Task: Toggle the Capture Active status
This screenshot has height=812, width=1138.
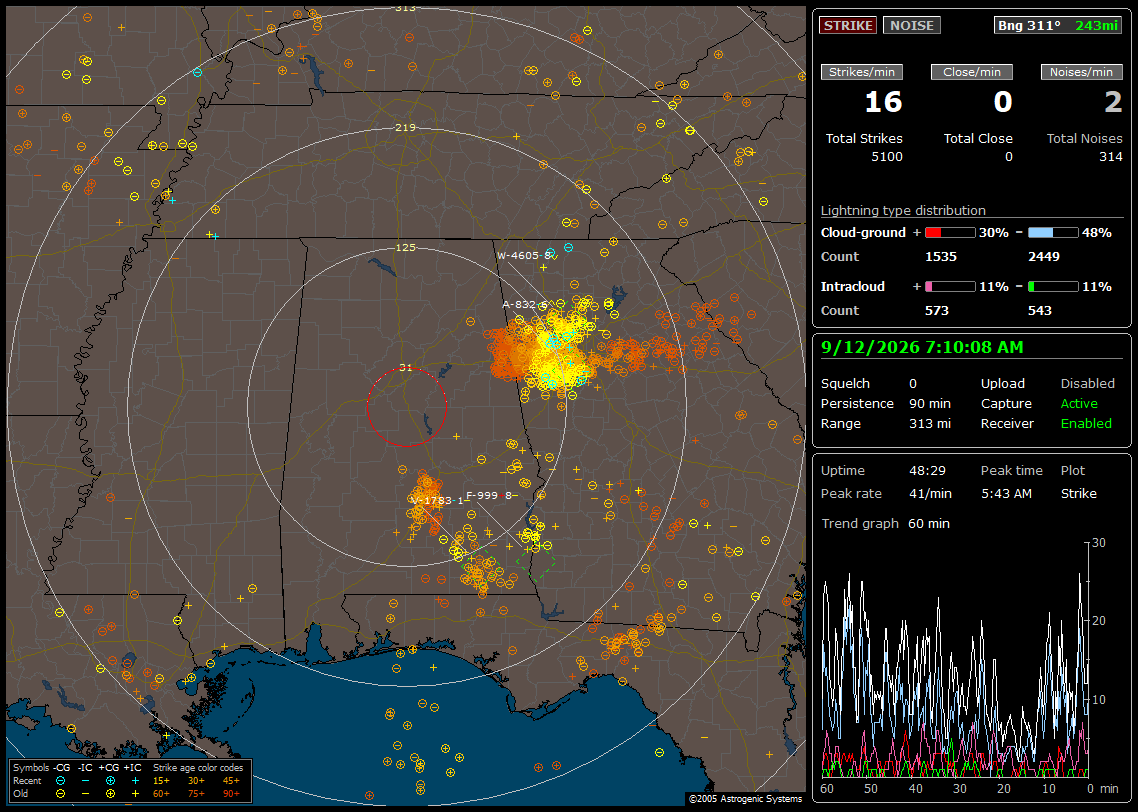Action: (1078, 403)
